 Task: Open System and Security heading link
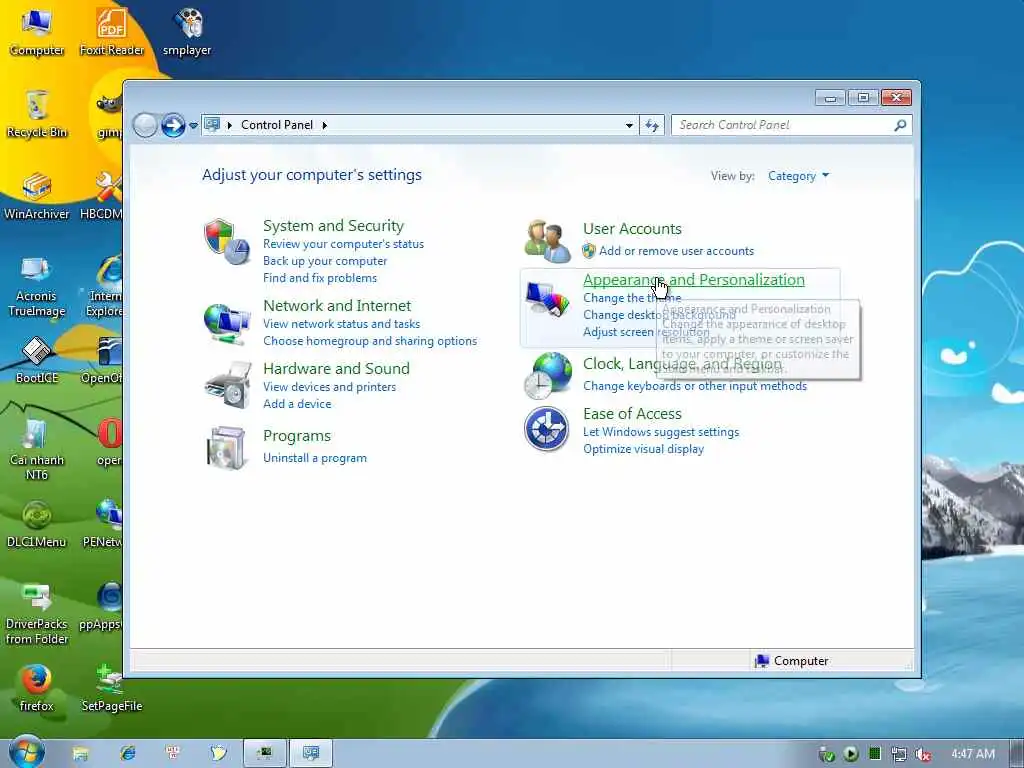point(333,225)
